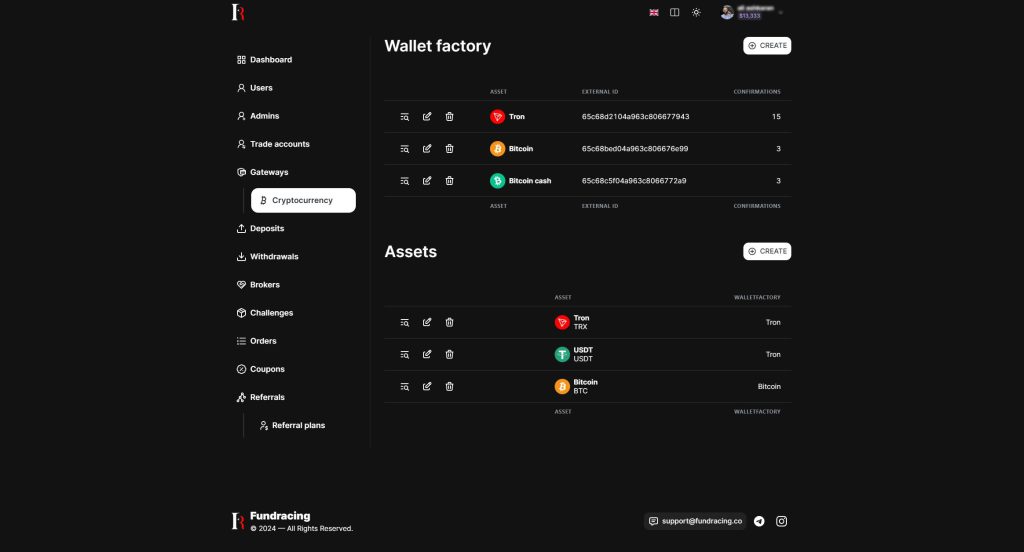
Task: View details of Bitcoin cash wallet factory
Action: click(x=405, y=181)
